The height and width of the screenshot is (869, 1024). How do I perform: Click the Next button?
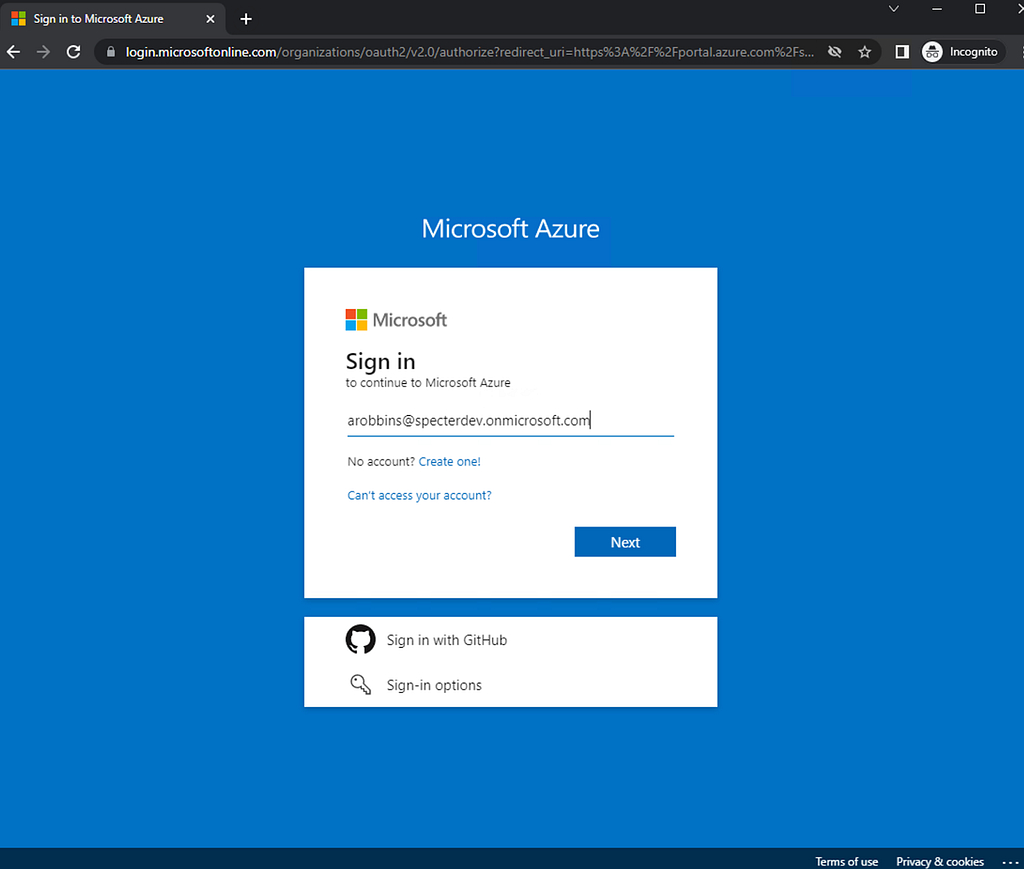[x=625, y=542]
